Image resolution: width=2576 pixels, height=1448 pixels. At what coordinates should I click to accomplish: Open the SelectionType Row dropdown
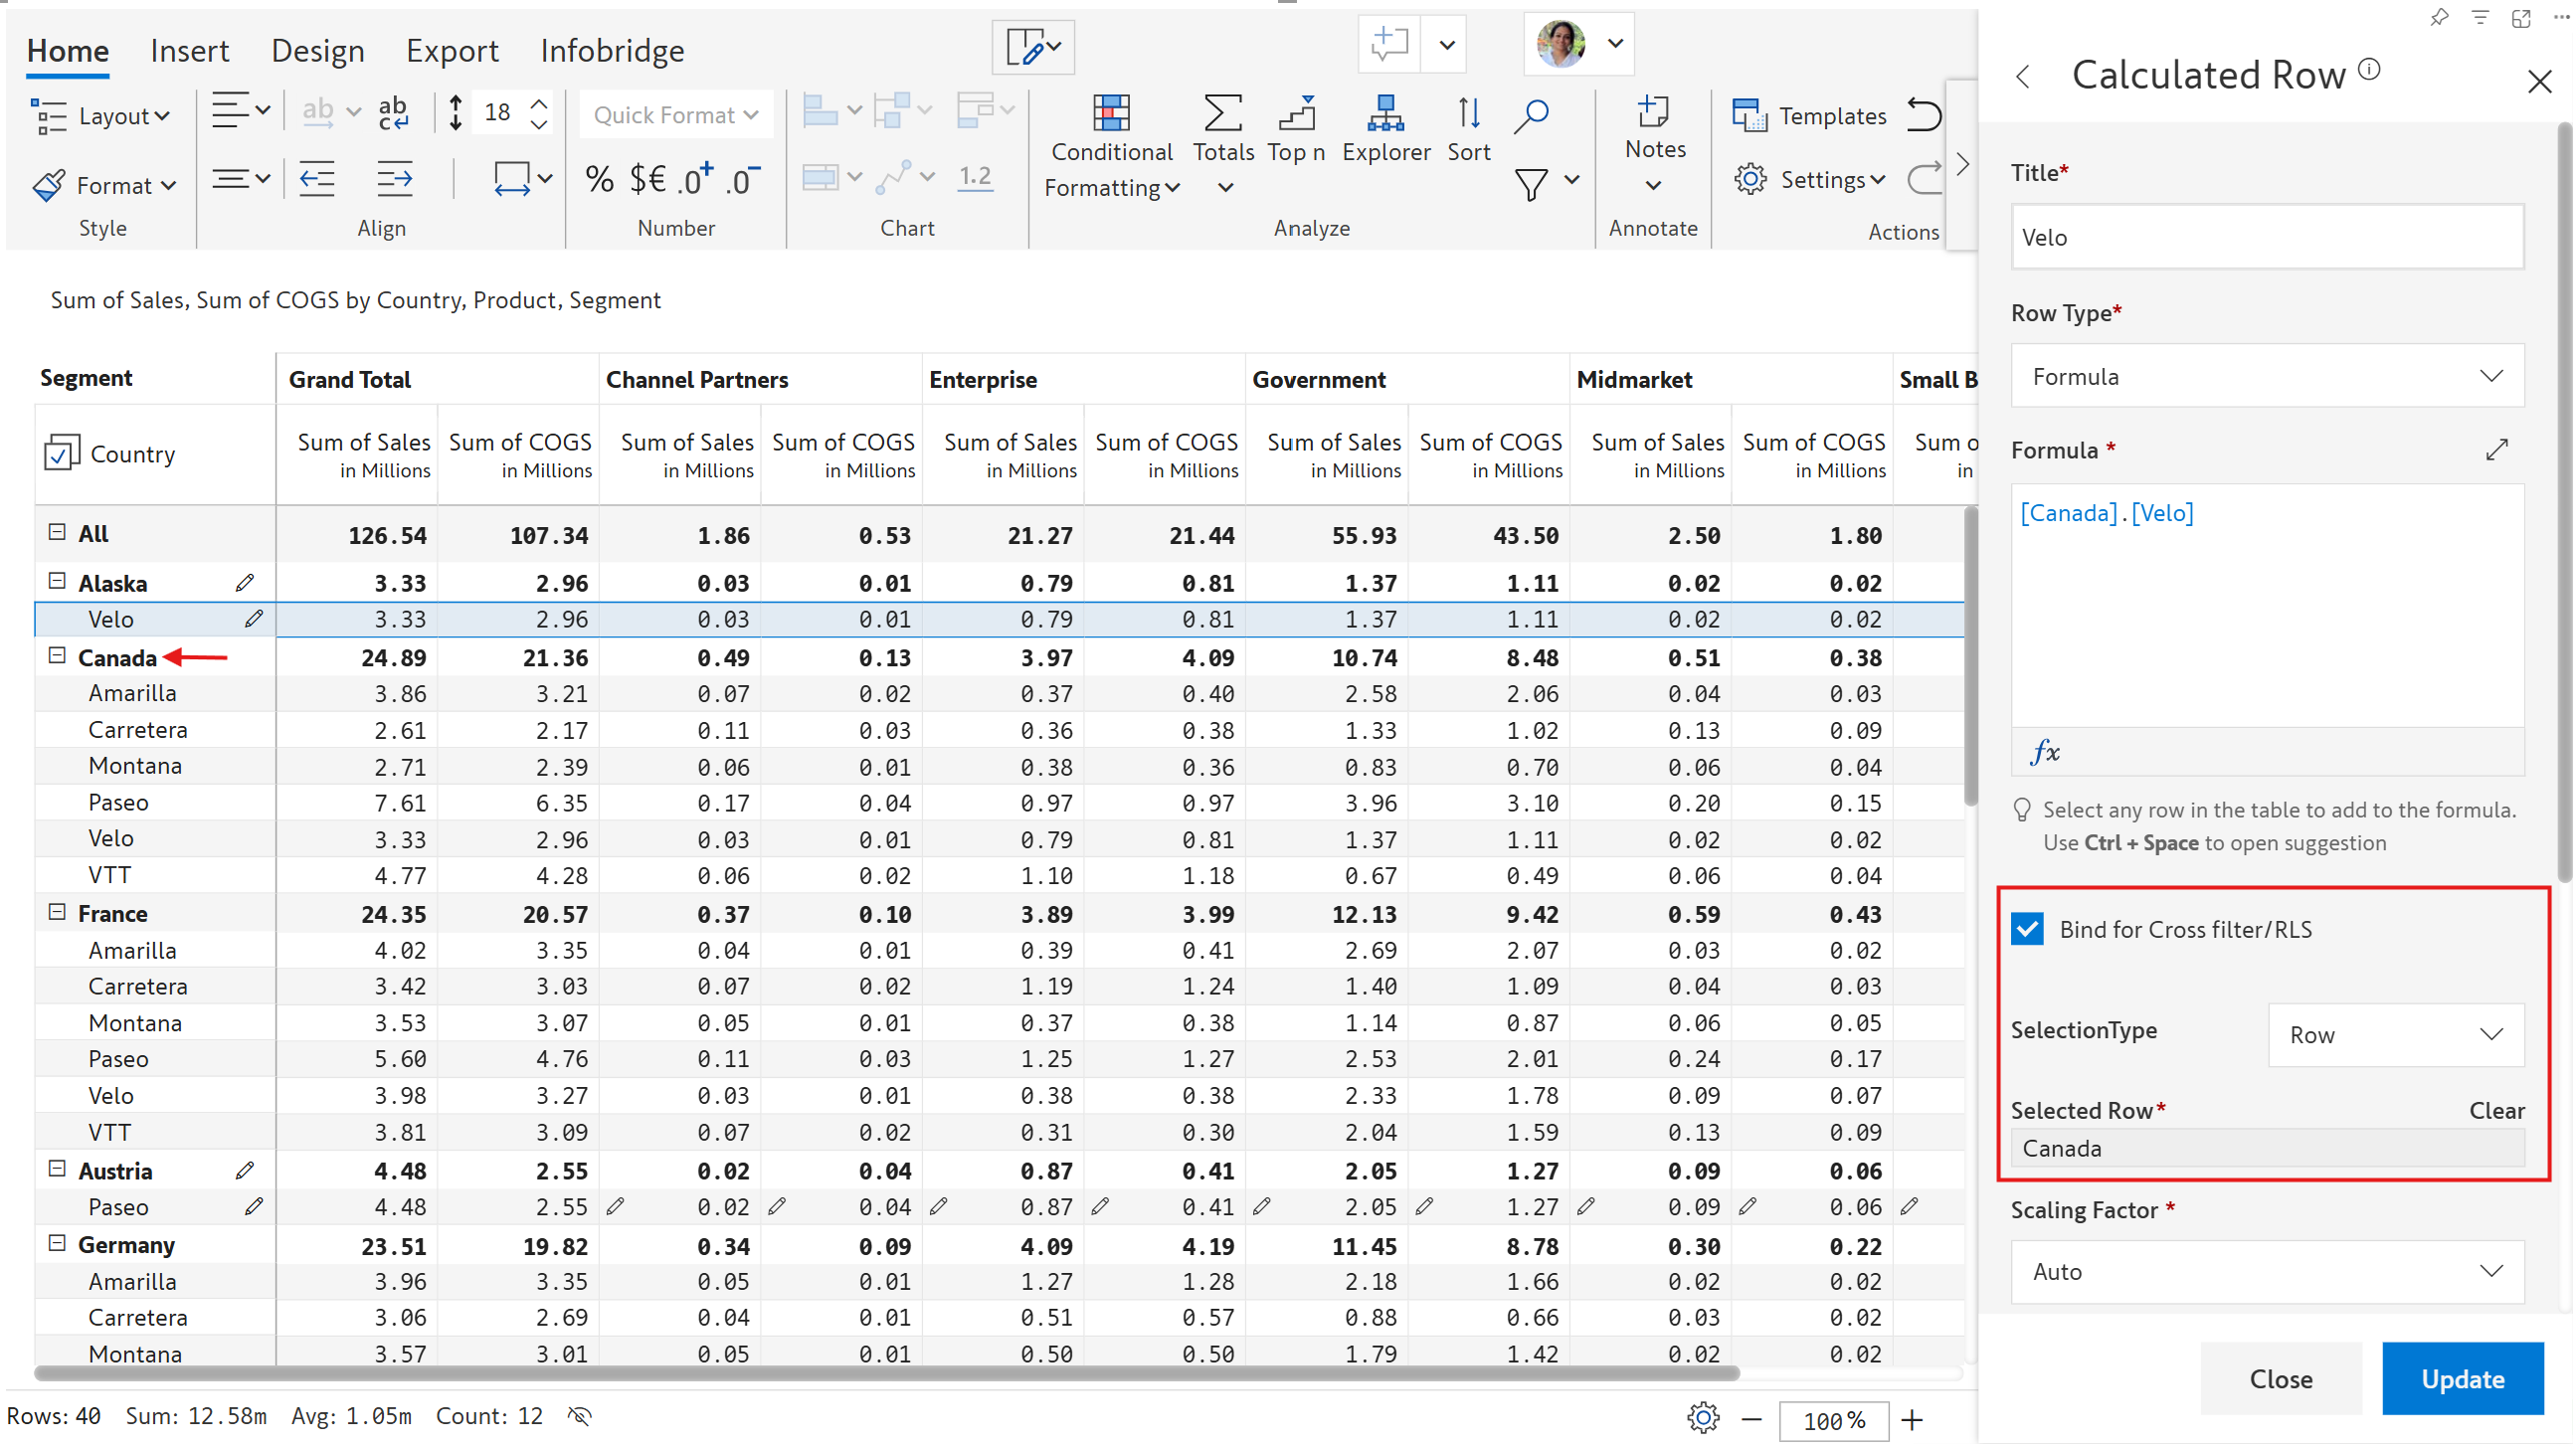point(2395,1035)
